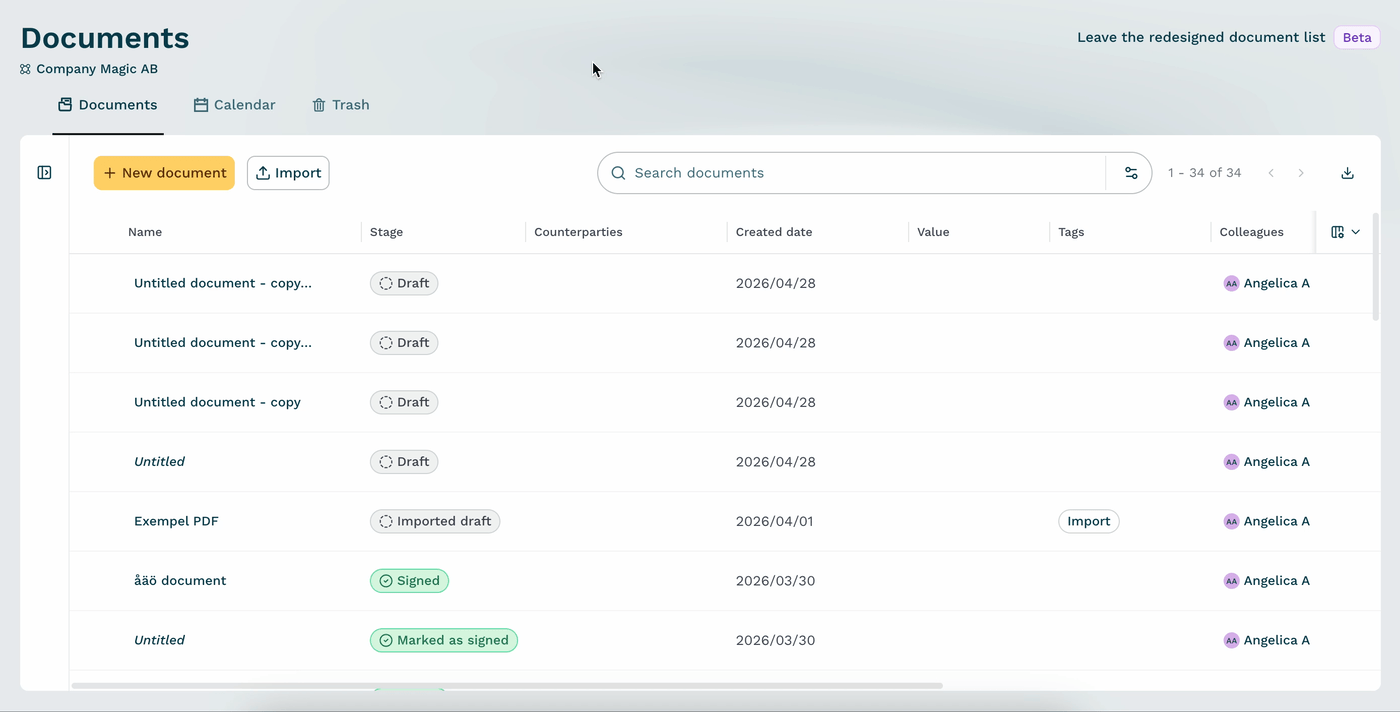Switch to the Documents tab
The image size is (1400, 712).
coord(108,105)
